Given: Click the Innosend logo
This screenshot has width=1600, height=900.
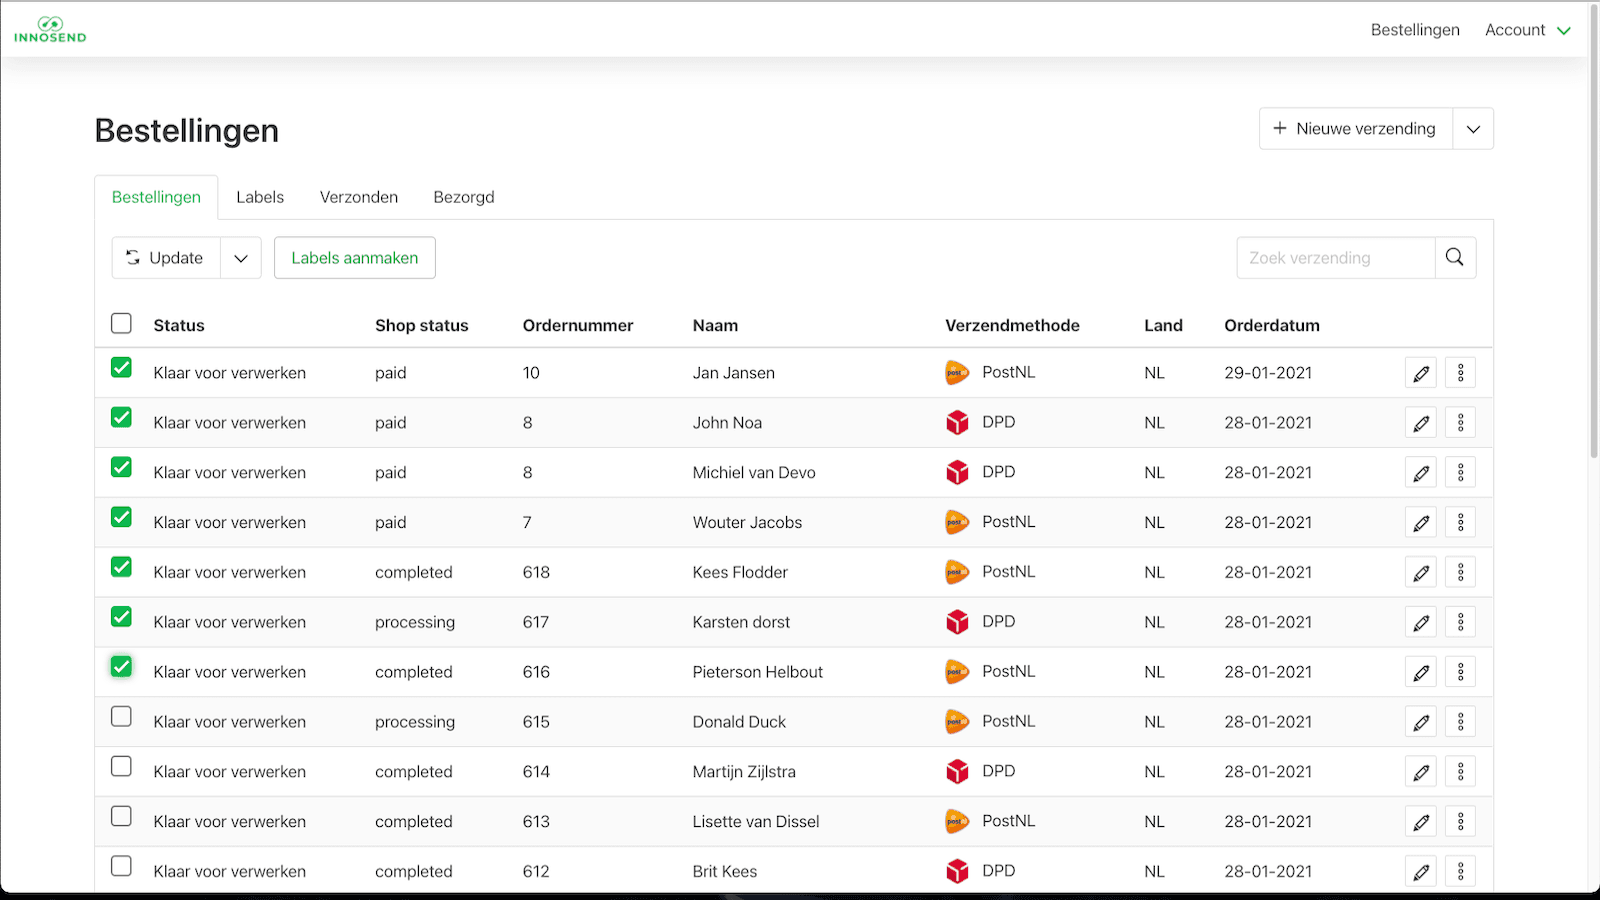Looking at the screenshot, I should 50,28.
